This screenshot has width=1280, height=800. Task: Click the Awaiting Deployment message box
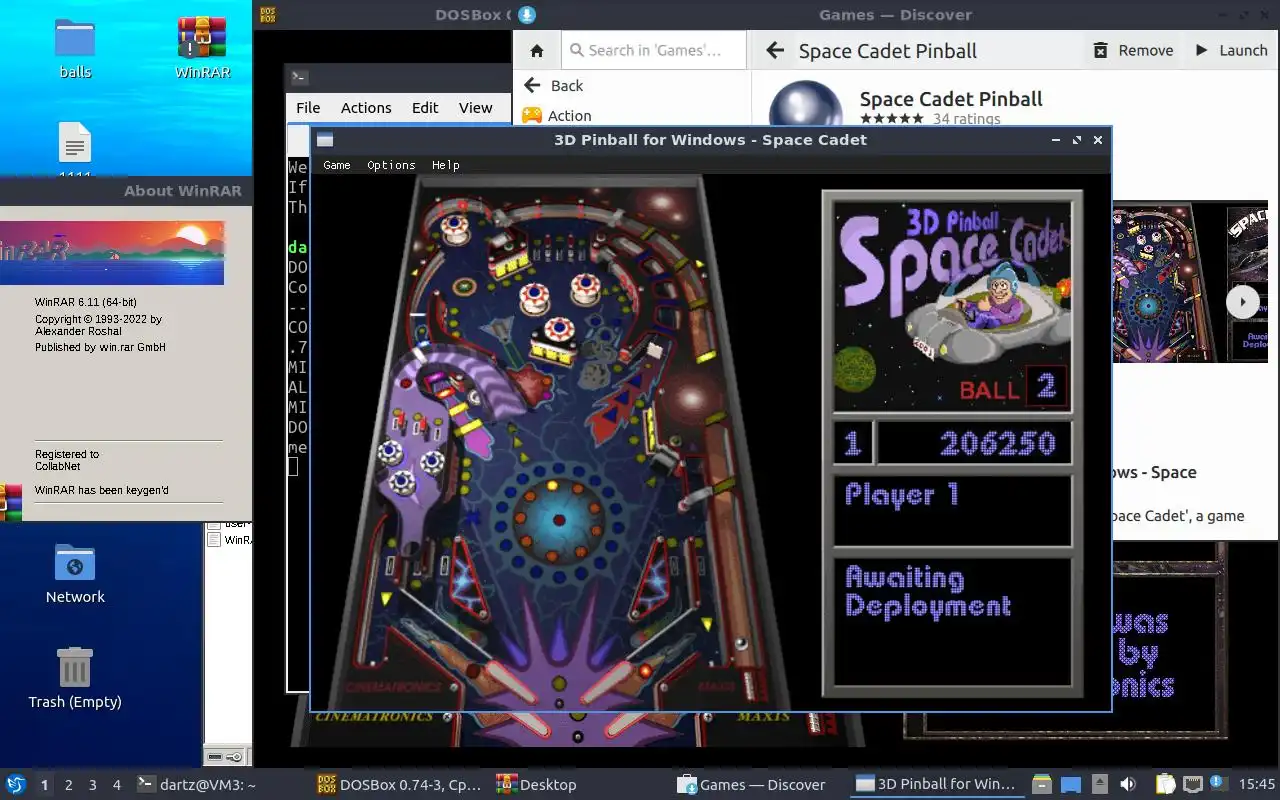tap(952, 623)
